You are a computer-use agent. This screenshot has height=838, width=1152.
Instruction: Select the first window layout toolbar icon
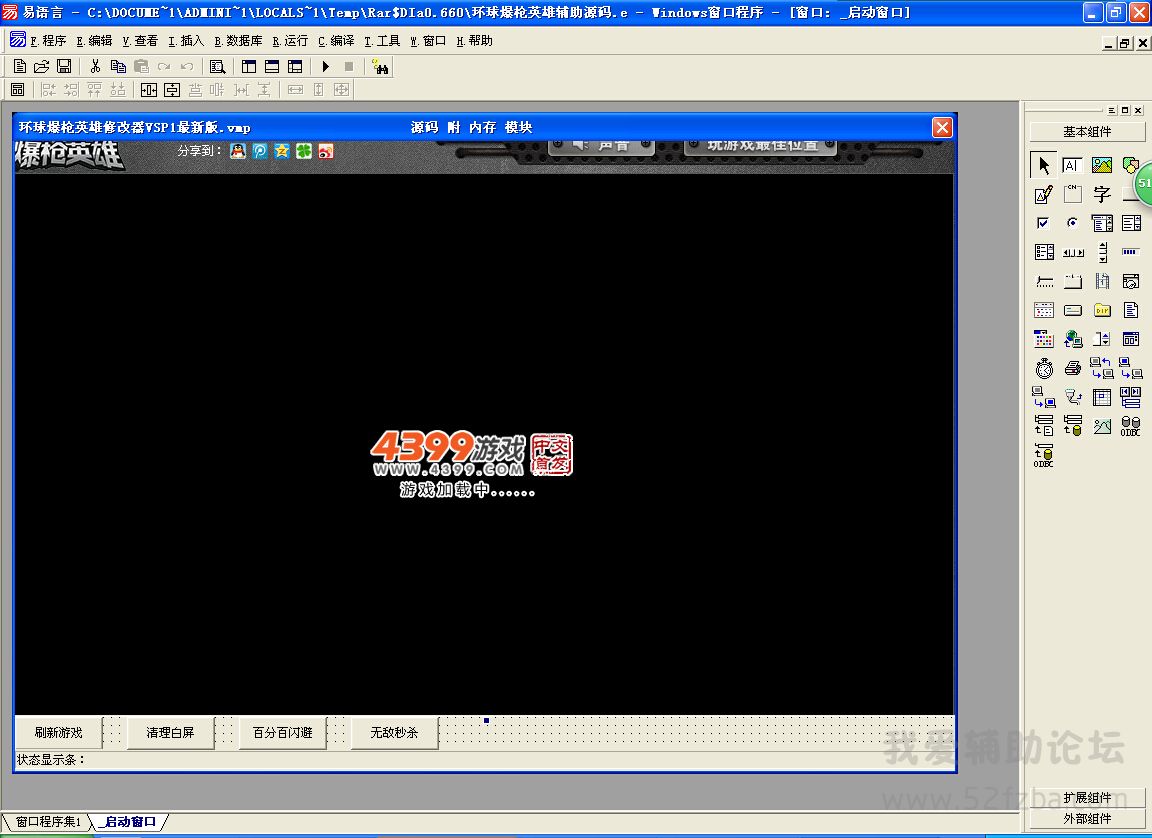[249, 67]
